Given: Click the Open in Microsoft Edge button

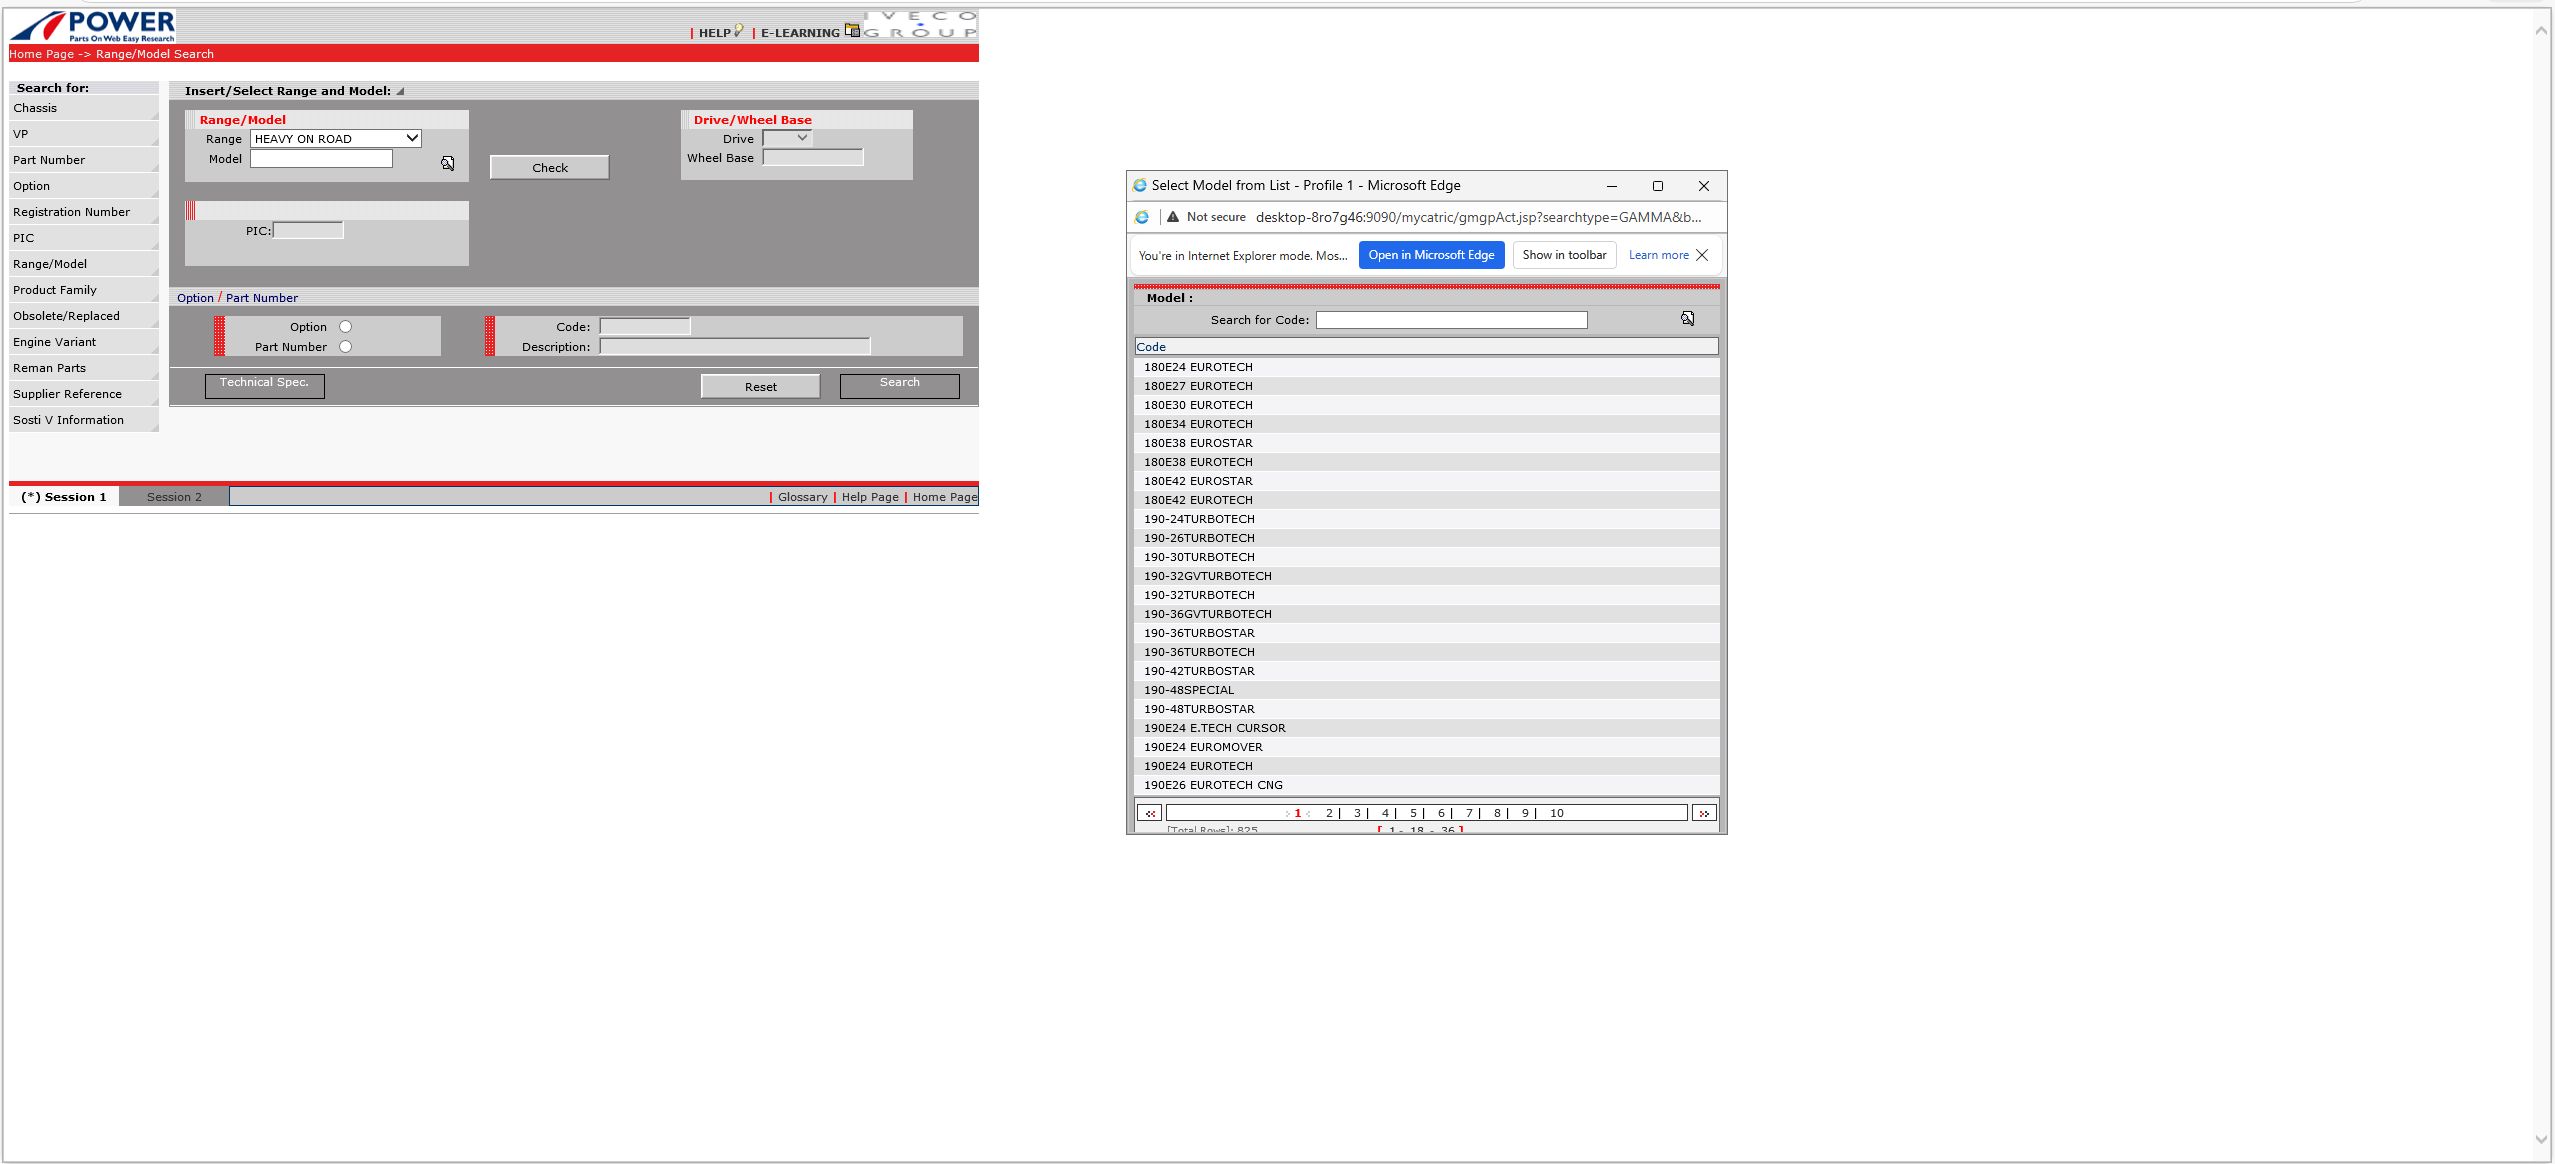Looking at the screenshot, I should click(x=1430, y=255).
